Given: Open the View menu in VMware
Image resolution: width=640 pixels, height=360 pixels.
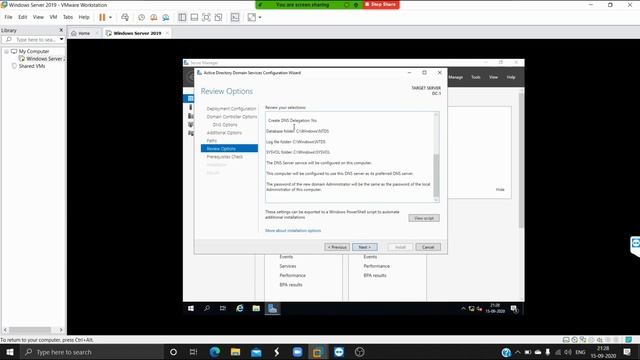Looking at the screenshot, I should click(38, 17).
